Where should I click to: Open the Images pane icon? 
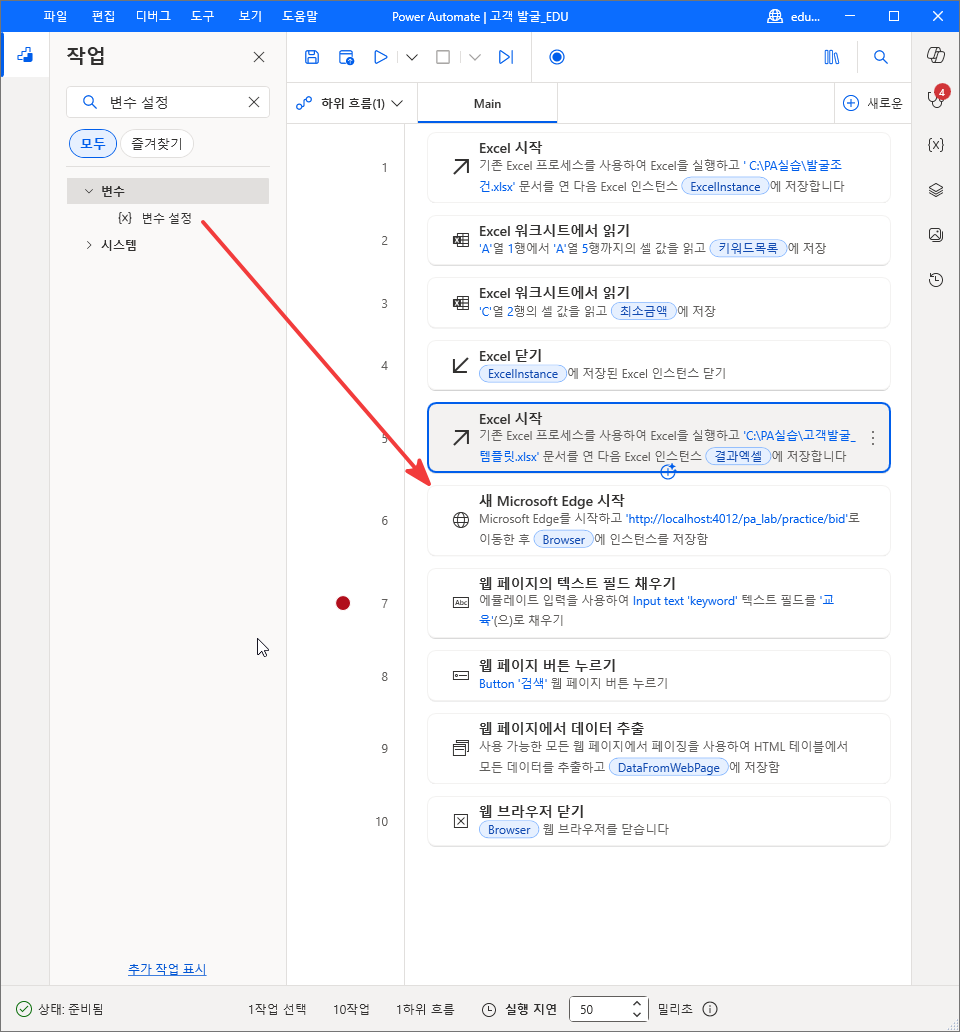(x=936, y=234)
